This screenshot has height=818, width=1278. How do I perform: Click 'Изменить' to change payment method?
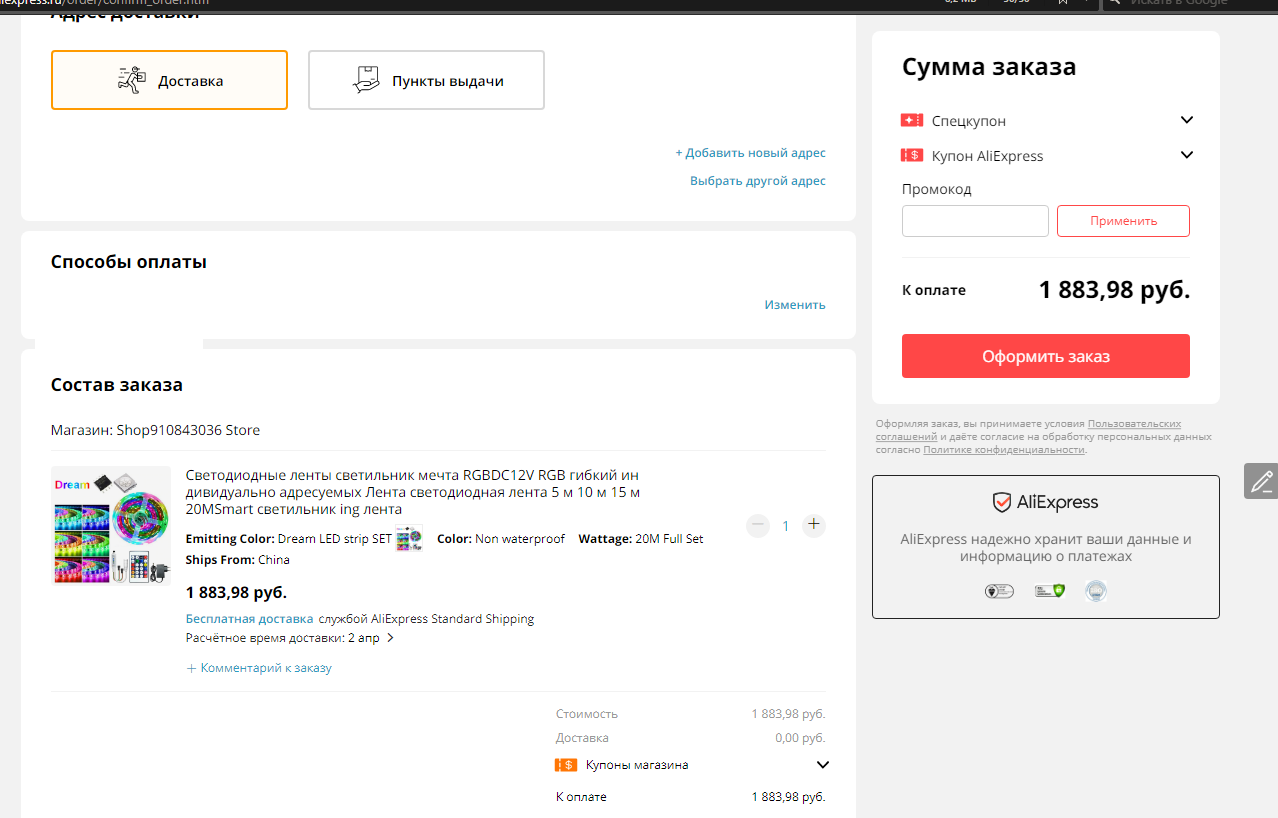(x=795, y=304)
